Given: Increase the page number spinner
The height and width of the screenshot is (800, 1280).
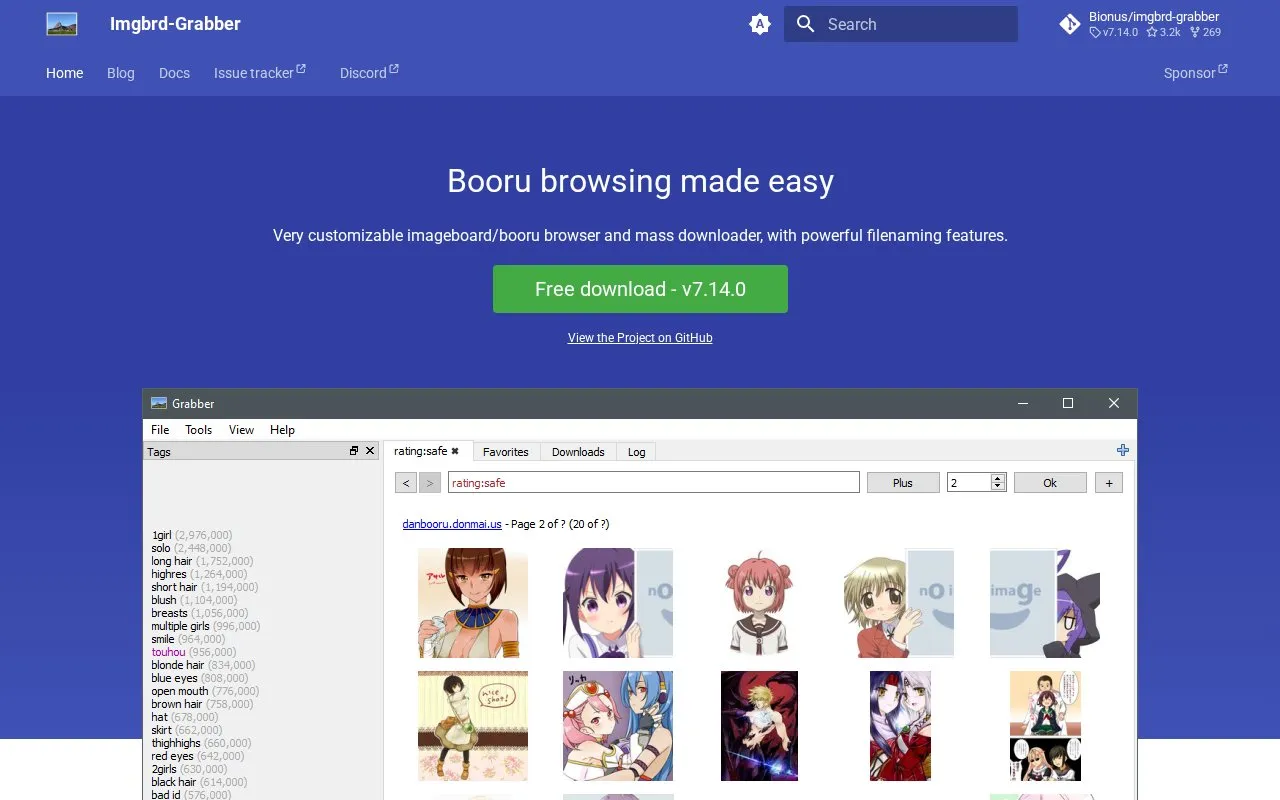Looking at the screenshot, I should 998,478.
